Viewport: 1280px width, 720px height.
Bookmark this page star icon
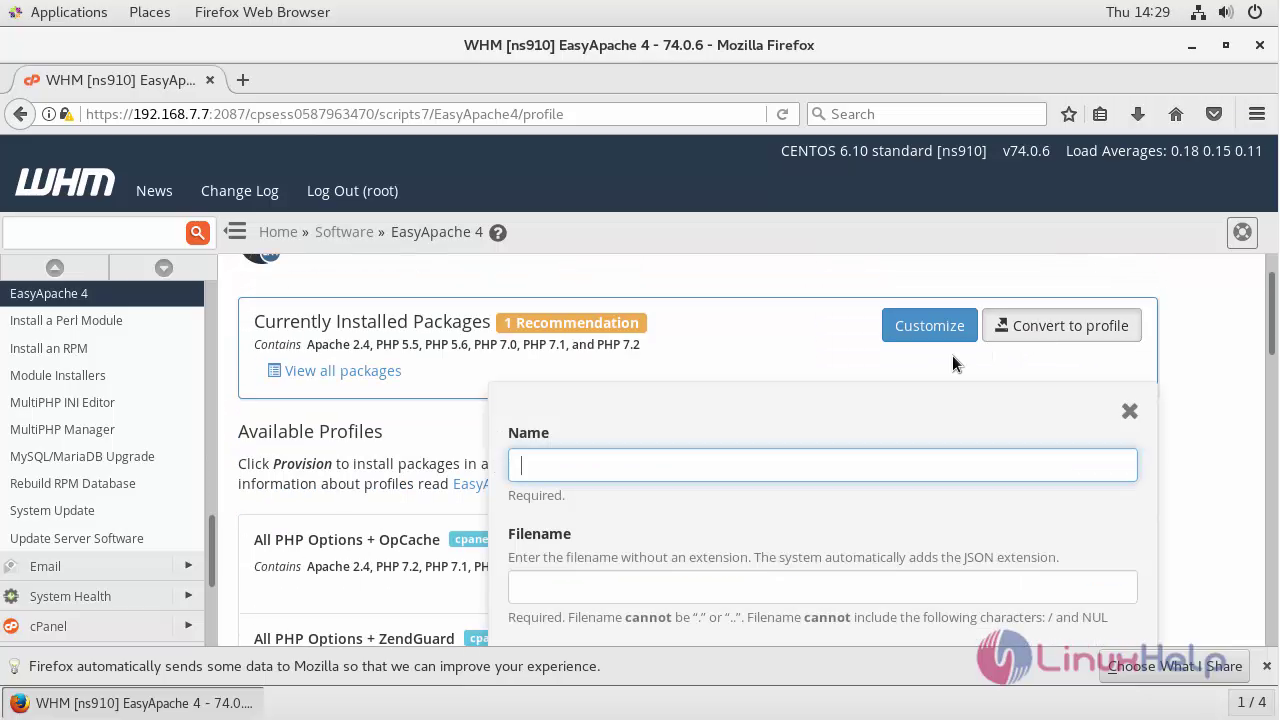click(1069, 114)
